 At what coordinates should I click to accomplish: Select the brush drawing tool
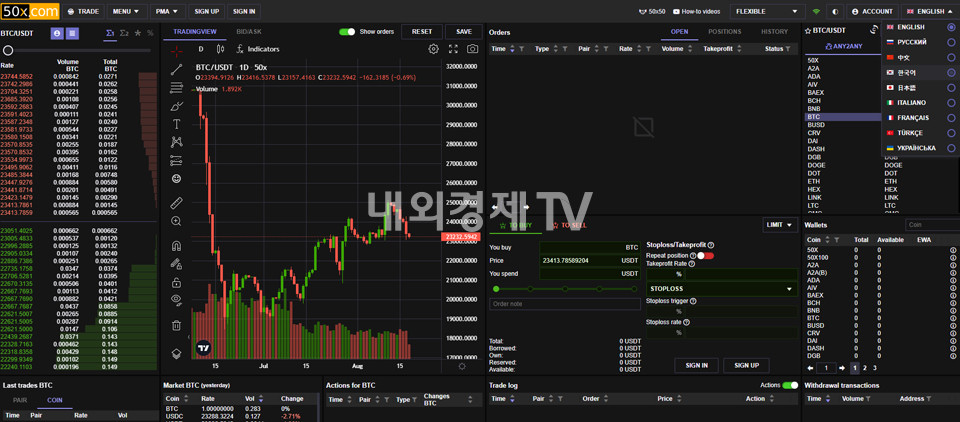click(176, 106)
